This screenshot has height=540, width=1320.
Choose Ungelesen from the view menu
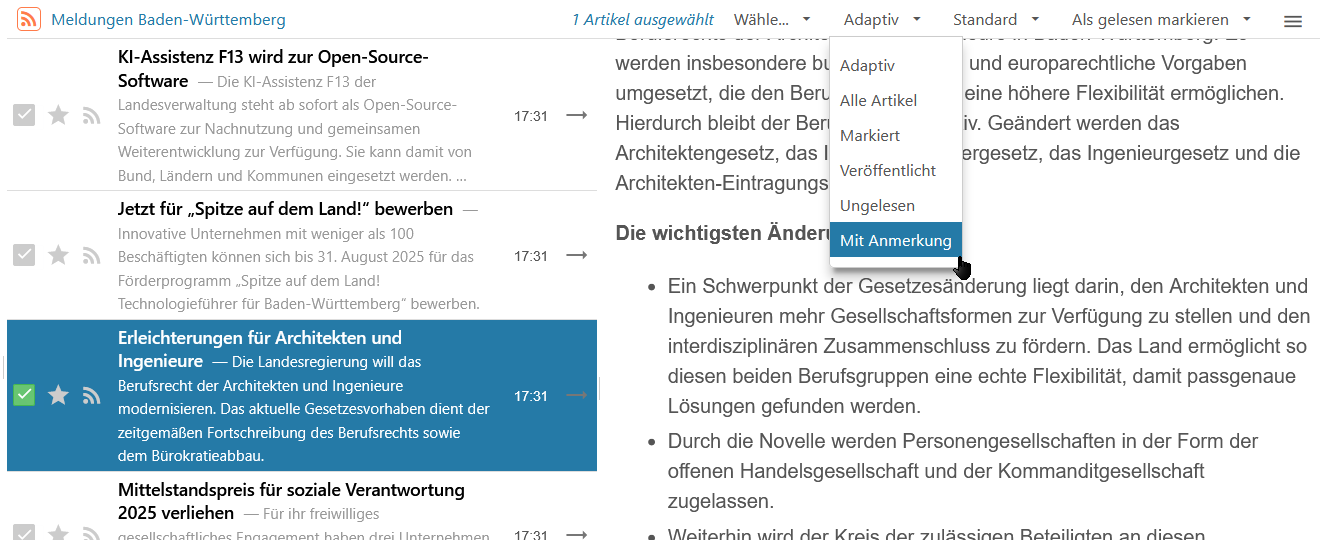[896, 205]
